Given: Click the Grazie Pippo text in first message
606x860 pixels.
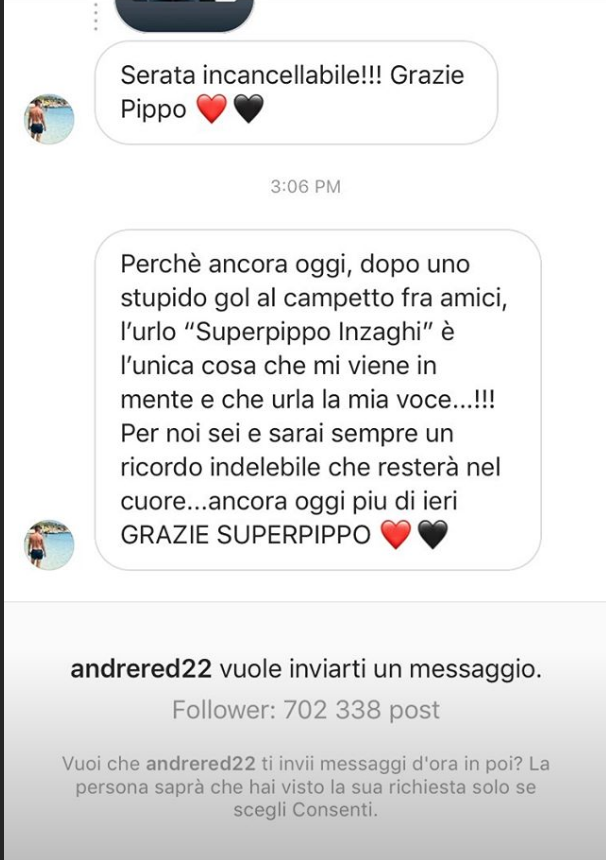Looking at the screenshot, I should [292, 92].
